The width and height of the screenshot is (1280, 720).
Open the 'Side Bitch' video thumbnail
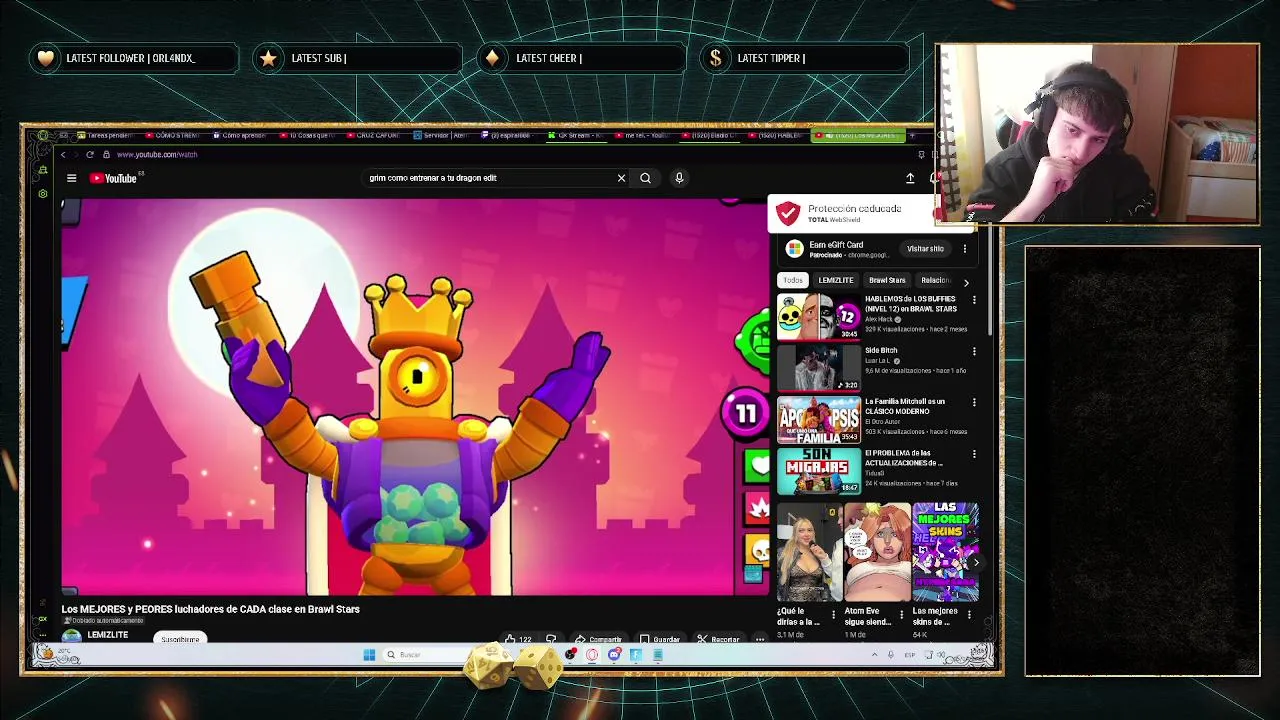tap(819, 368)
